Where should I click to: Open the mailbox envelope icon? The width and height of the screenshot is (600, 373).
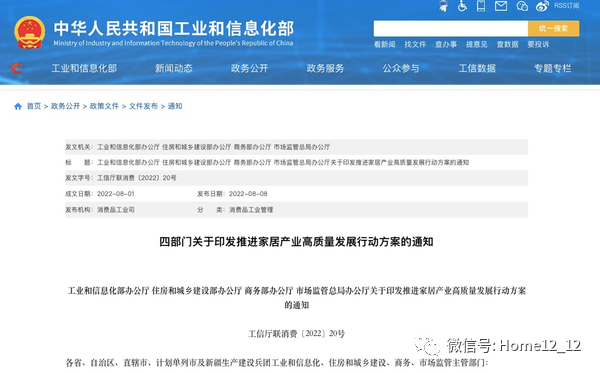click(501, 6)
